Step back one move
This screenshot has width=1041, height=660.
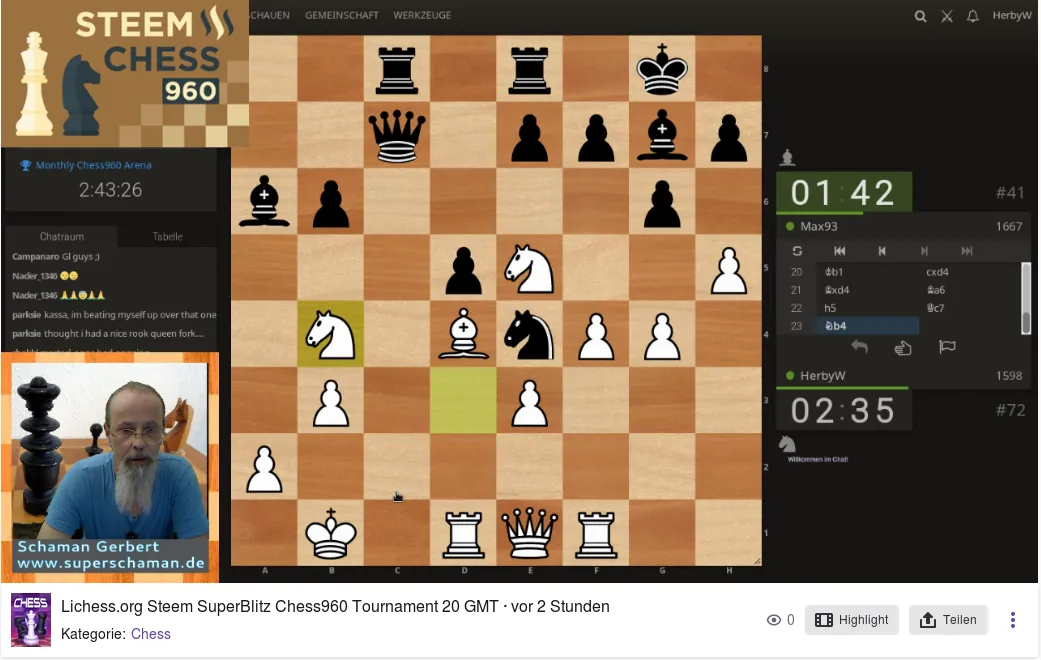click(882, 251)
